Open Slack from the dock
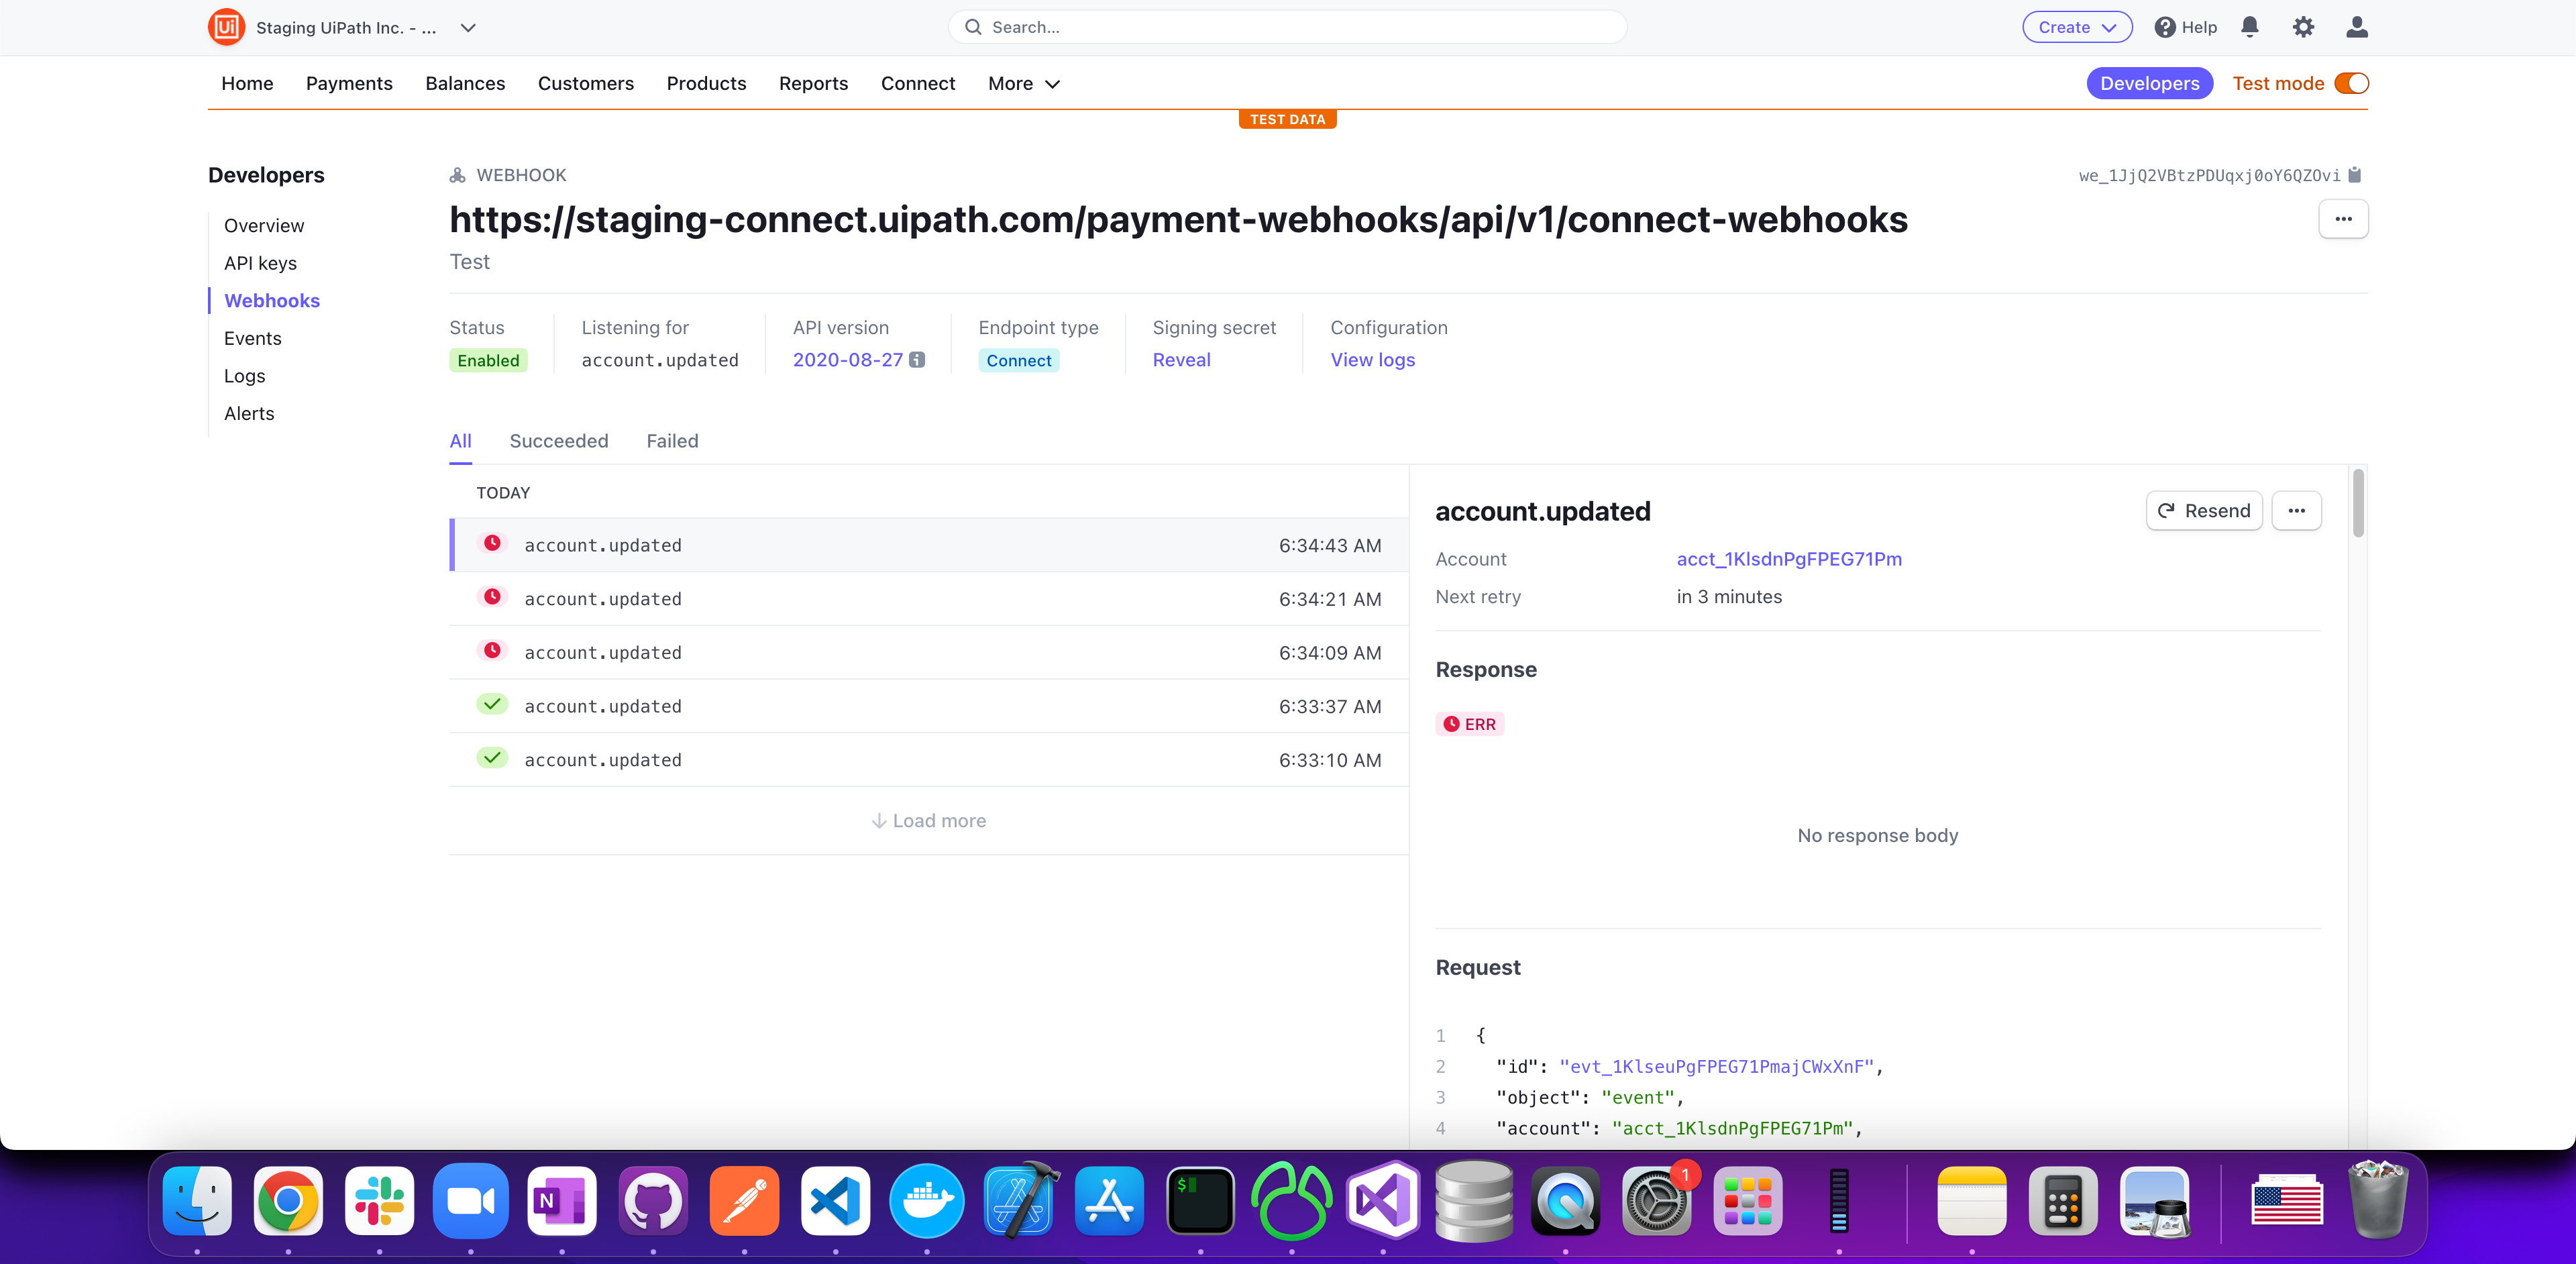Image resolution: width=2576 pixels, height=1264 pixels. pos(379,1201)
